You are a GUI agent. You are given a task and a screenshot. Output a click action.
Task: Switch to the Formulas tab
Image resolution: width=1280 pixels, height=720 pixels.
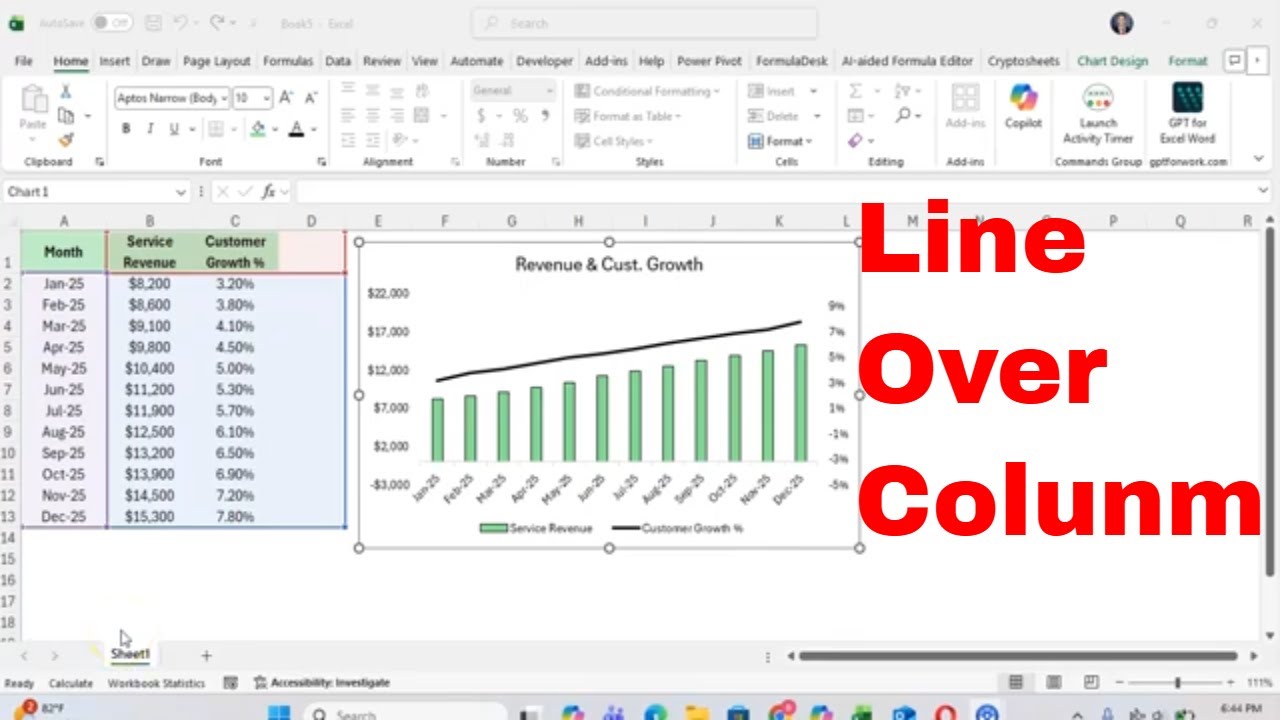coord(288,61)
